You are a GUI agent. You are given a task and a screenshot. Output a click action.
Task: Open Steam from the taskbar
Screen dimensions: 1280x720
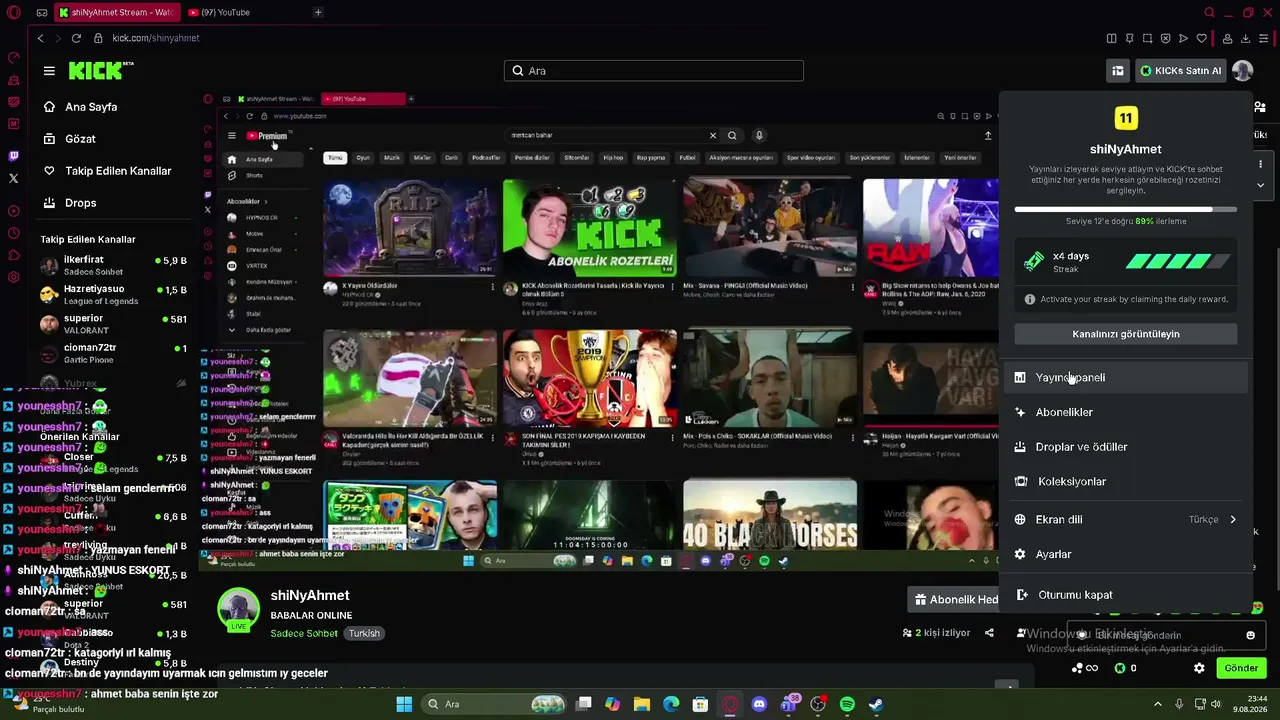876,704
